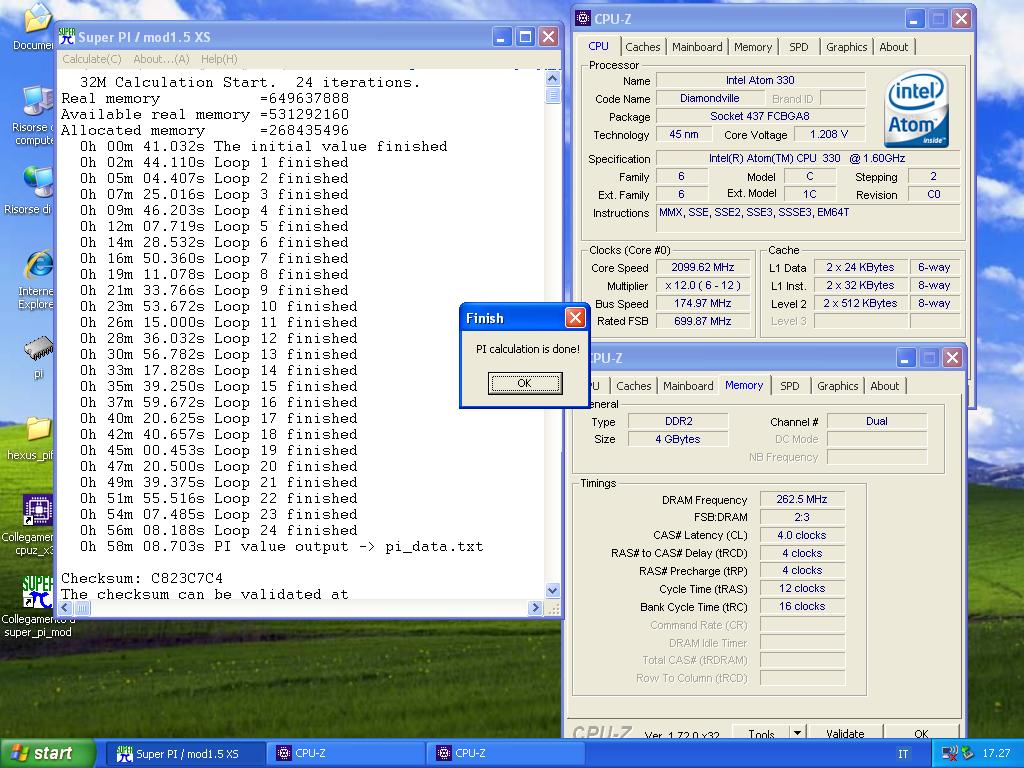Switch to Mainboard tab in upper CPU-Z
The height and width of the screenshot is (768, 1024).
point(697,47)
